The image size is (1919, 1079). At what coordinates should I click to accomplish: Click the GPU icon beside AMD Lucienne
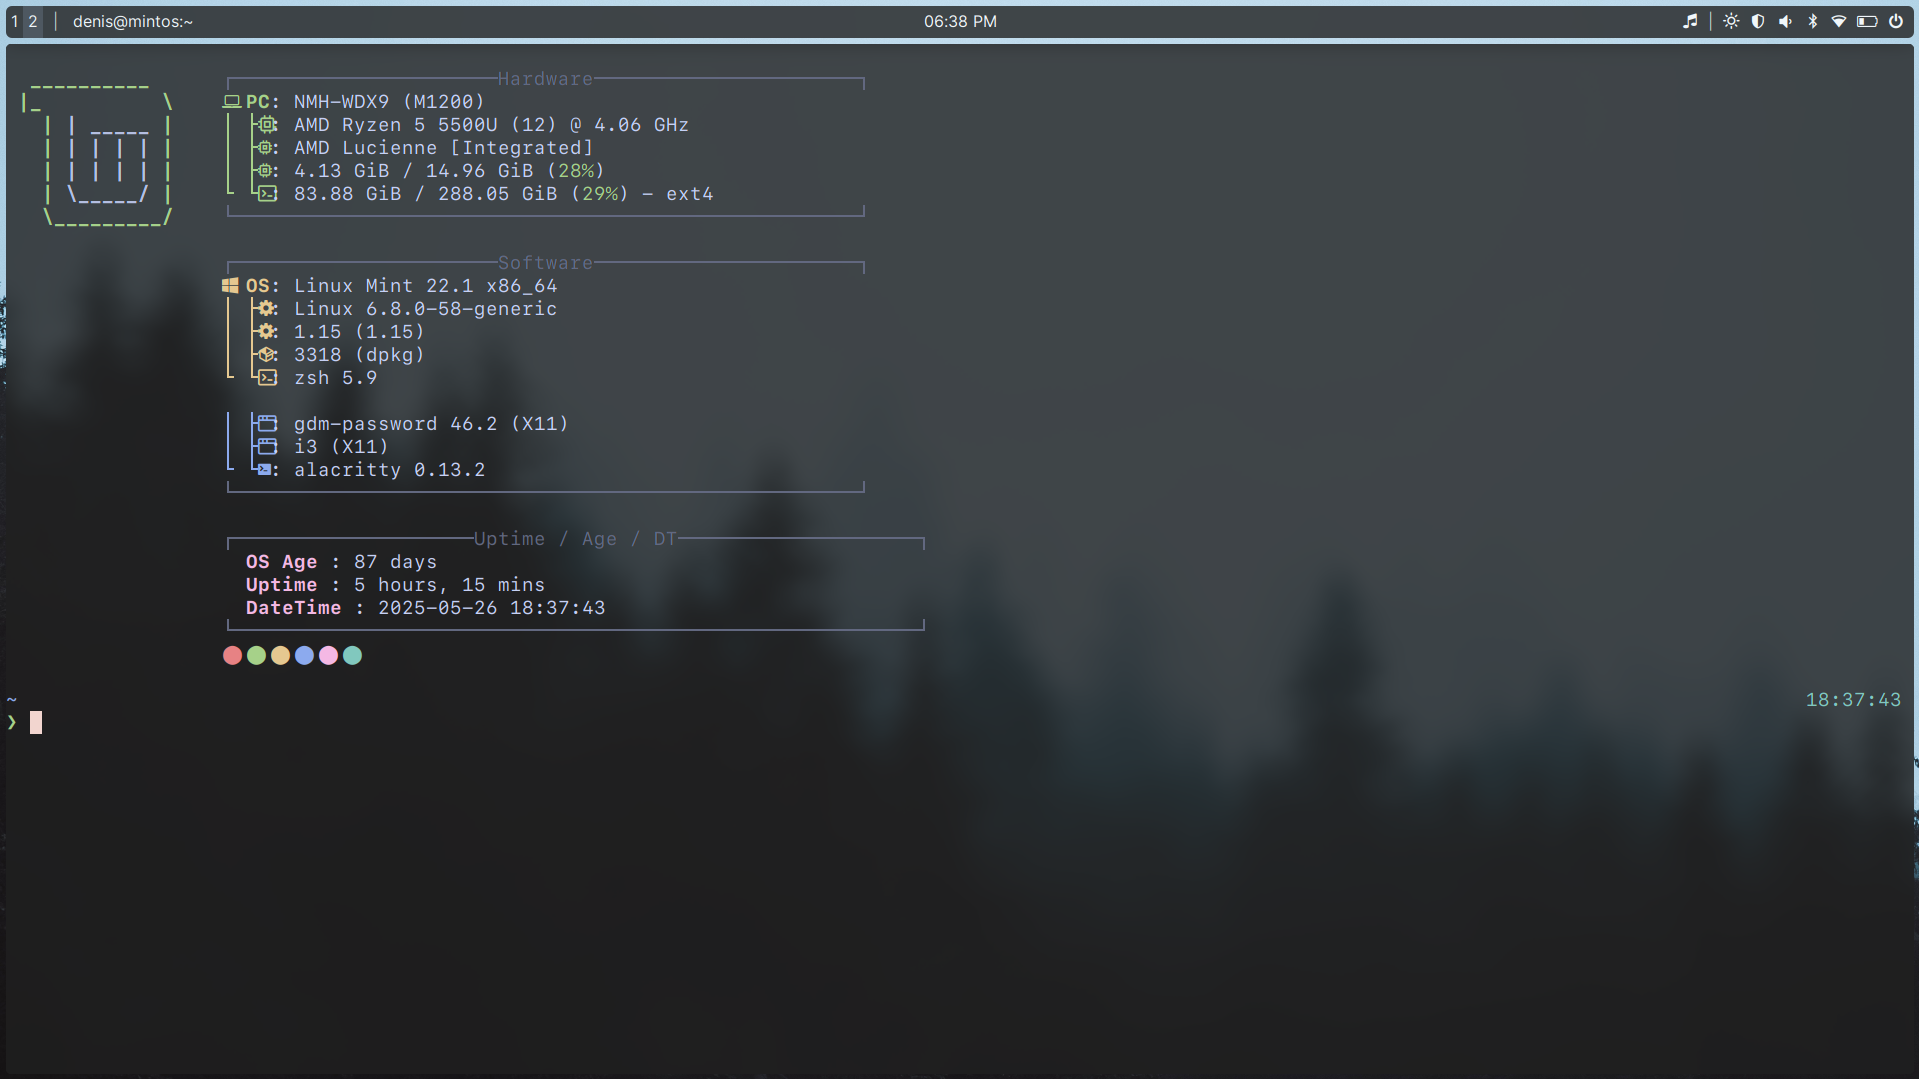coord(267,148)
